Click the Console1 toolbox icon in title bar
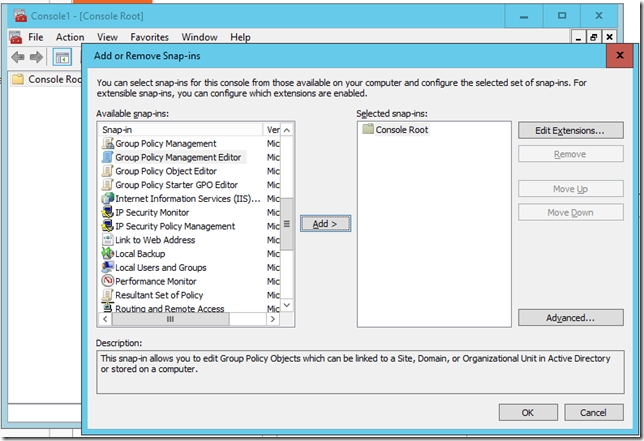 click(x=21, y=16)
